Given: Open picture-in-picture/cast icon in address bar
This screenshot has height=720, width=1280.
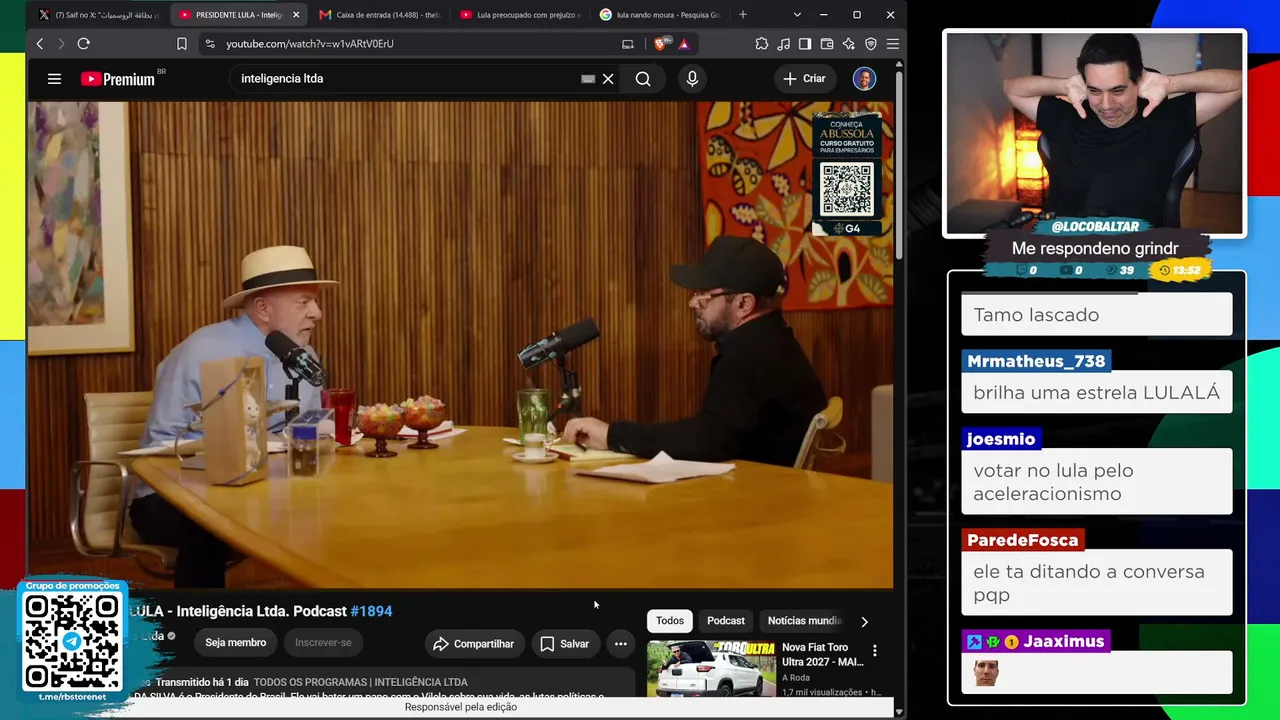Looking at the screenshot, I should tap(628, 44).
